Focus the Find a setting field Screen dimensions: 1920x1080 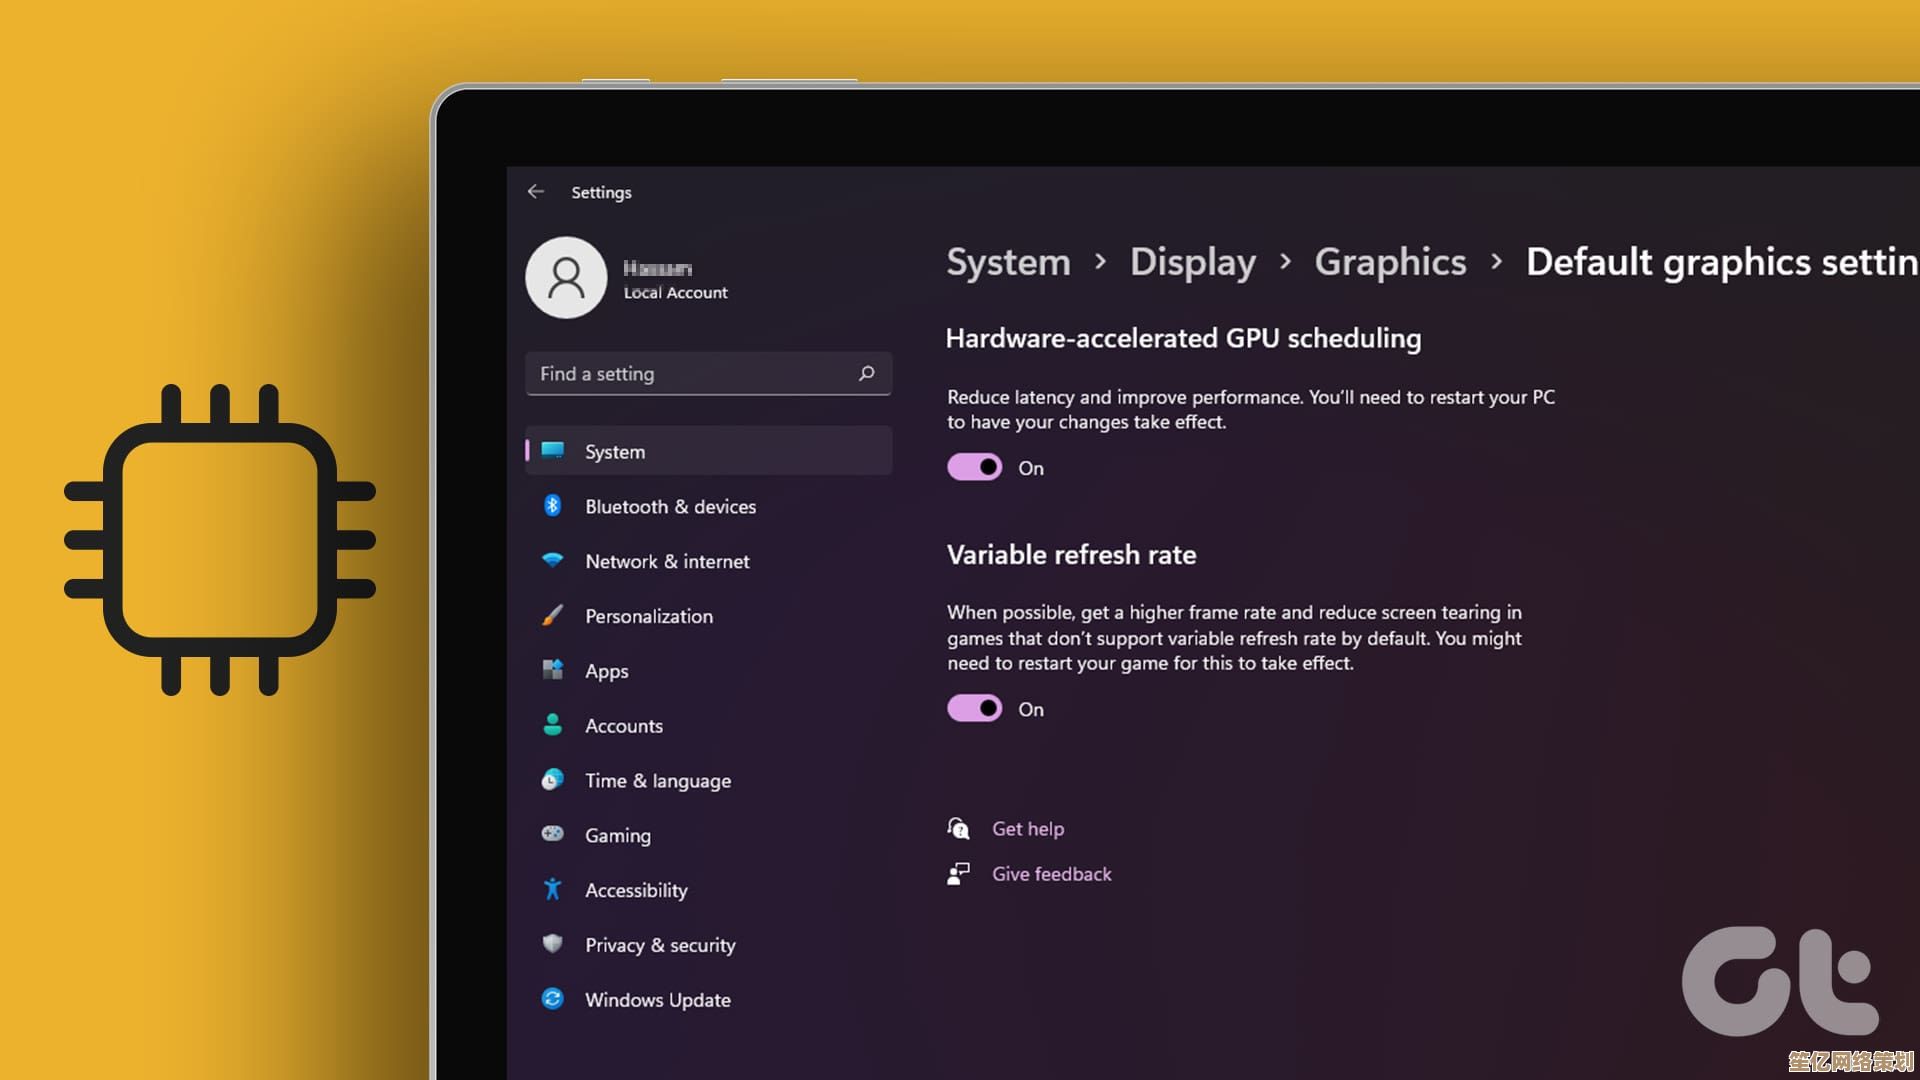pos(690,373)
